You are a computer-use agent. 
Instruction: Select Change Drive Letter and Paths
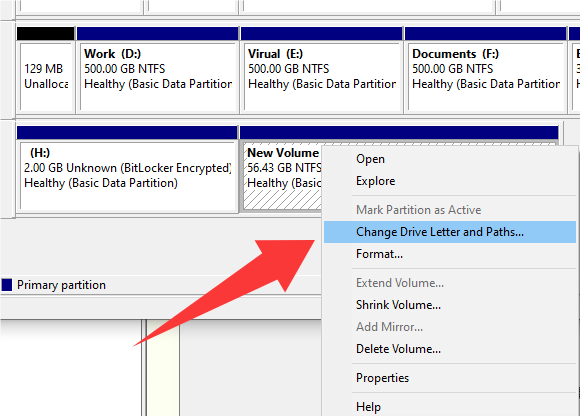coord(449,232)
